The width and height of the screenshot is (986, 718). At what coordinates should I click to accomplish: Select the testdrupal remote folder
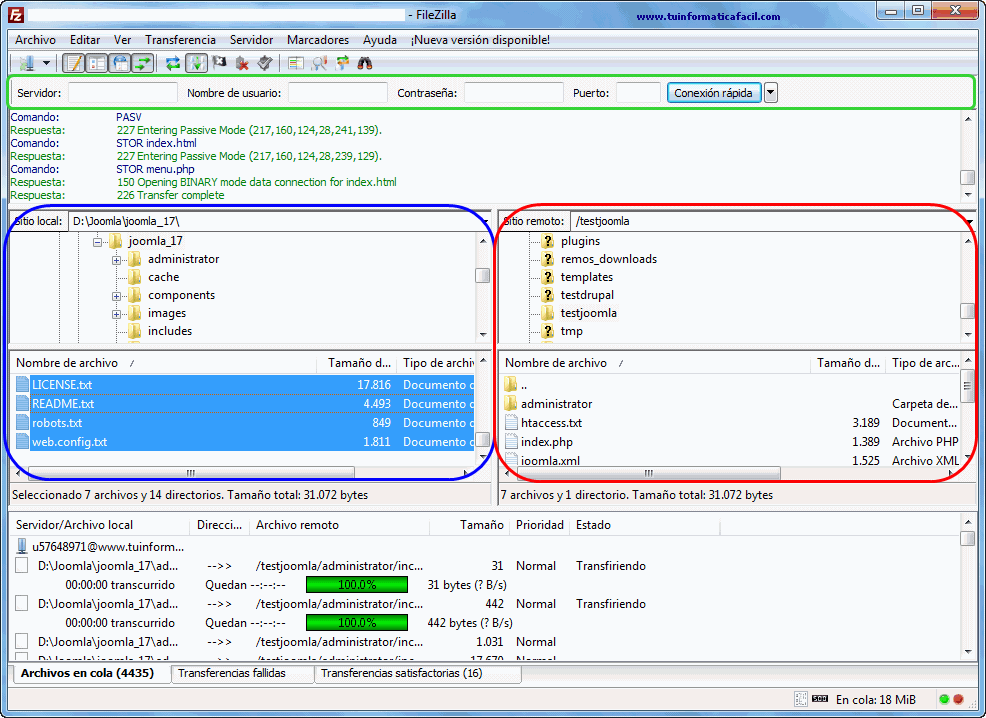coord(587,295)
